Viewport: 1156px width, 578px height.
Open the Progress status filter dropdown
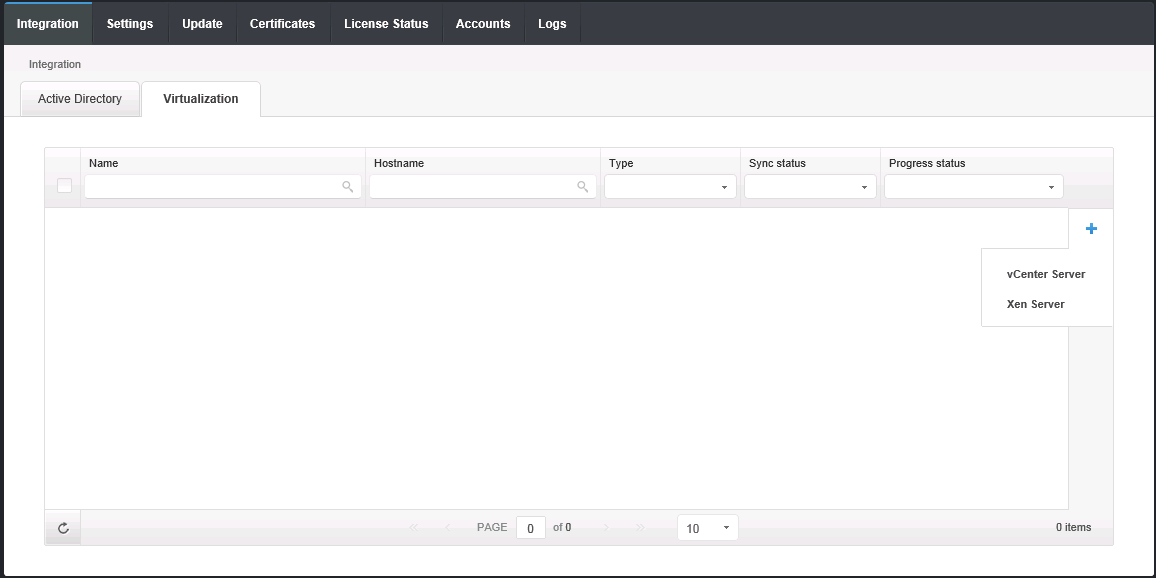click(973, 187)
